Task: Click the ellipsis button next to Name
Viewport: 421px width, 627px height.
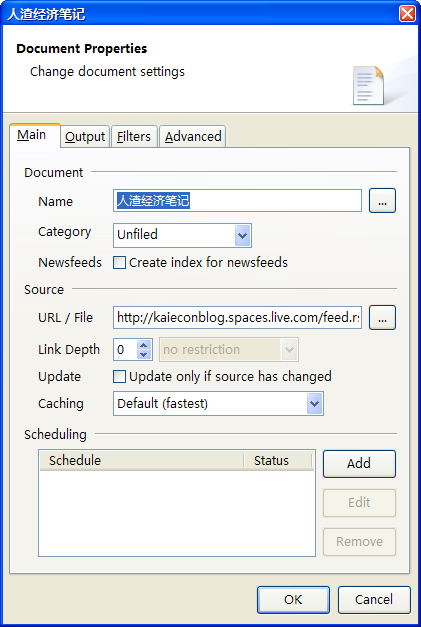Action: coord(382,201)
